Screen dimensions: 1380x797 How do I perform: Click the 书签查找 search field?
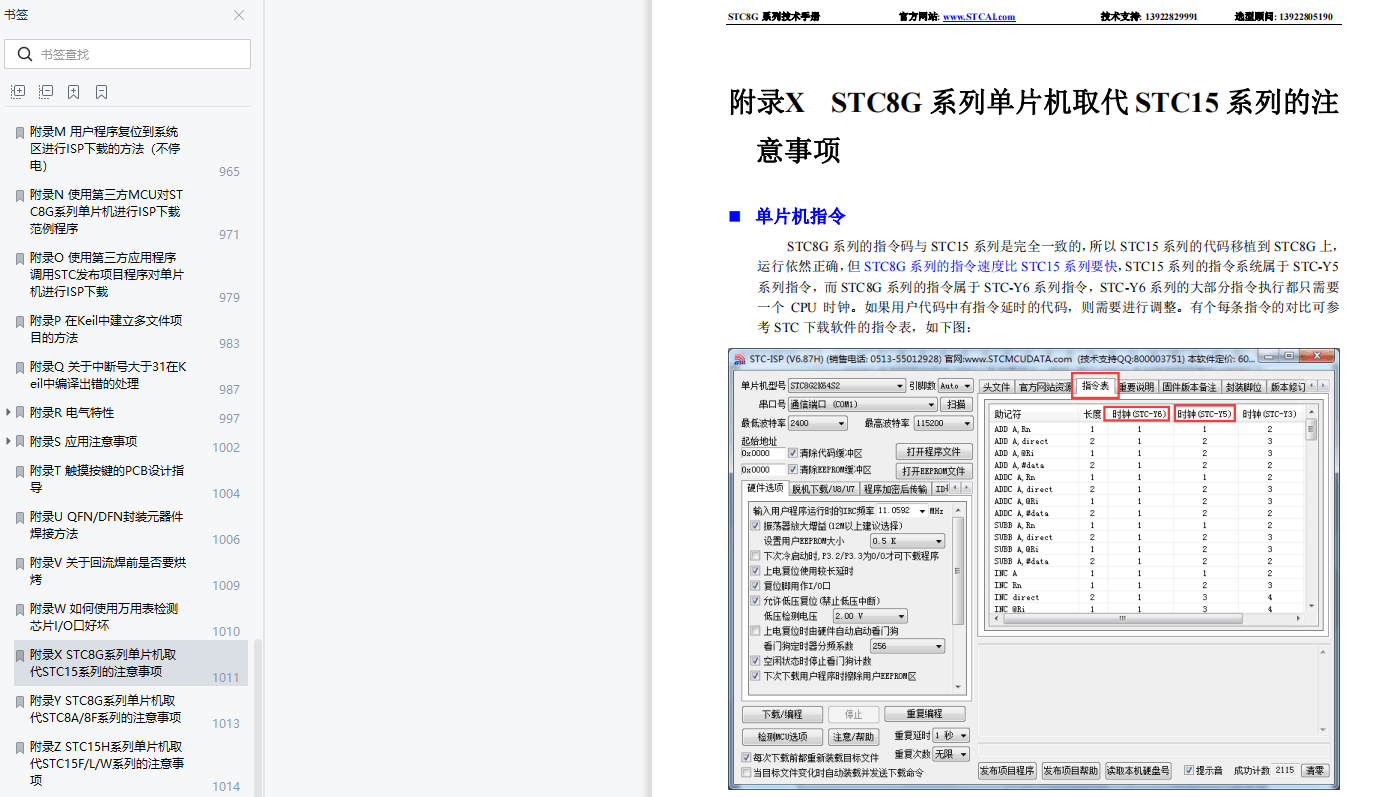pyautogui.click(x=127, y=54)
